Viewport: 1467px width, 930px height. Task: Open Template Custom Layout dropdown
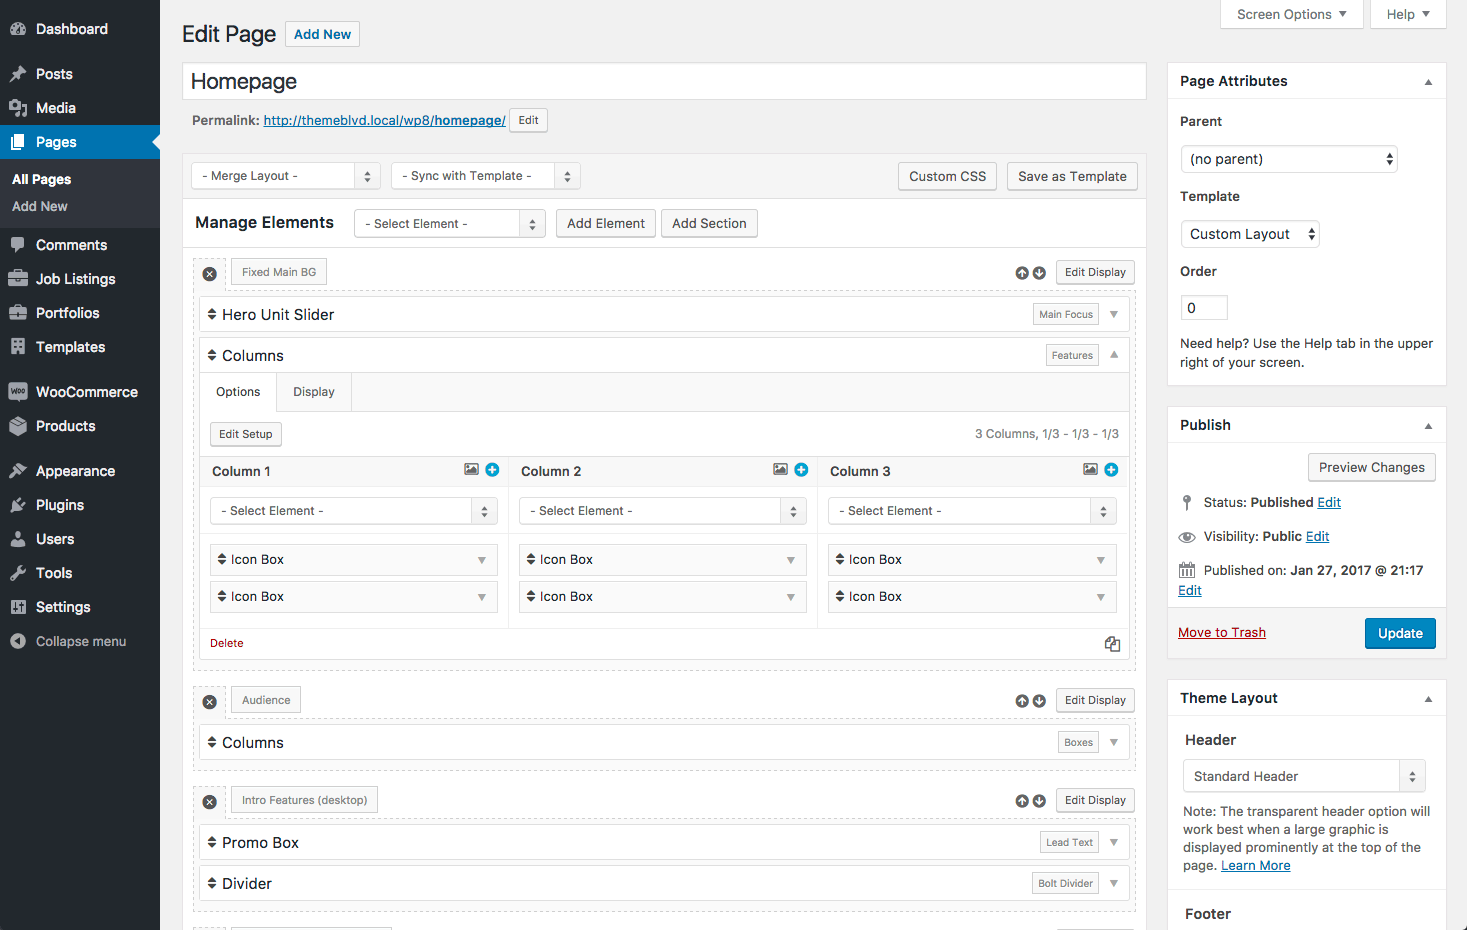click(x=1251, y=234)
